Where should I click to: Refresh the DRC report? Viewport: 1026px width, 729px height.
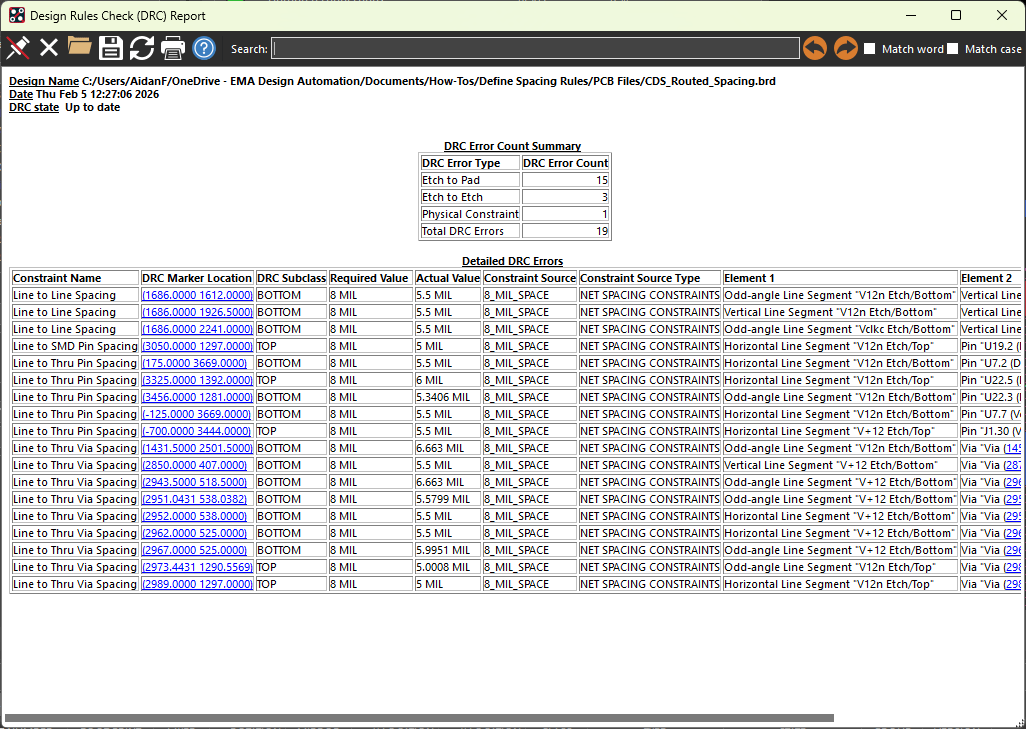pos(142,48)
